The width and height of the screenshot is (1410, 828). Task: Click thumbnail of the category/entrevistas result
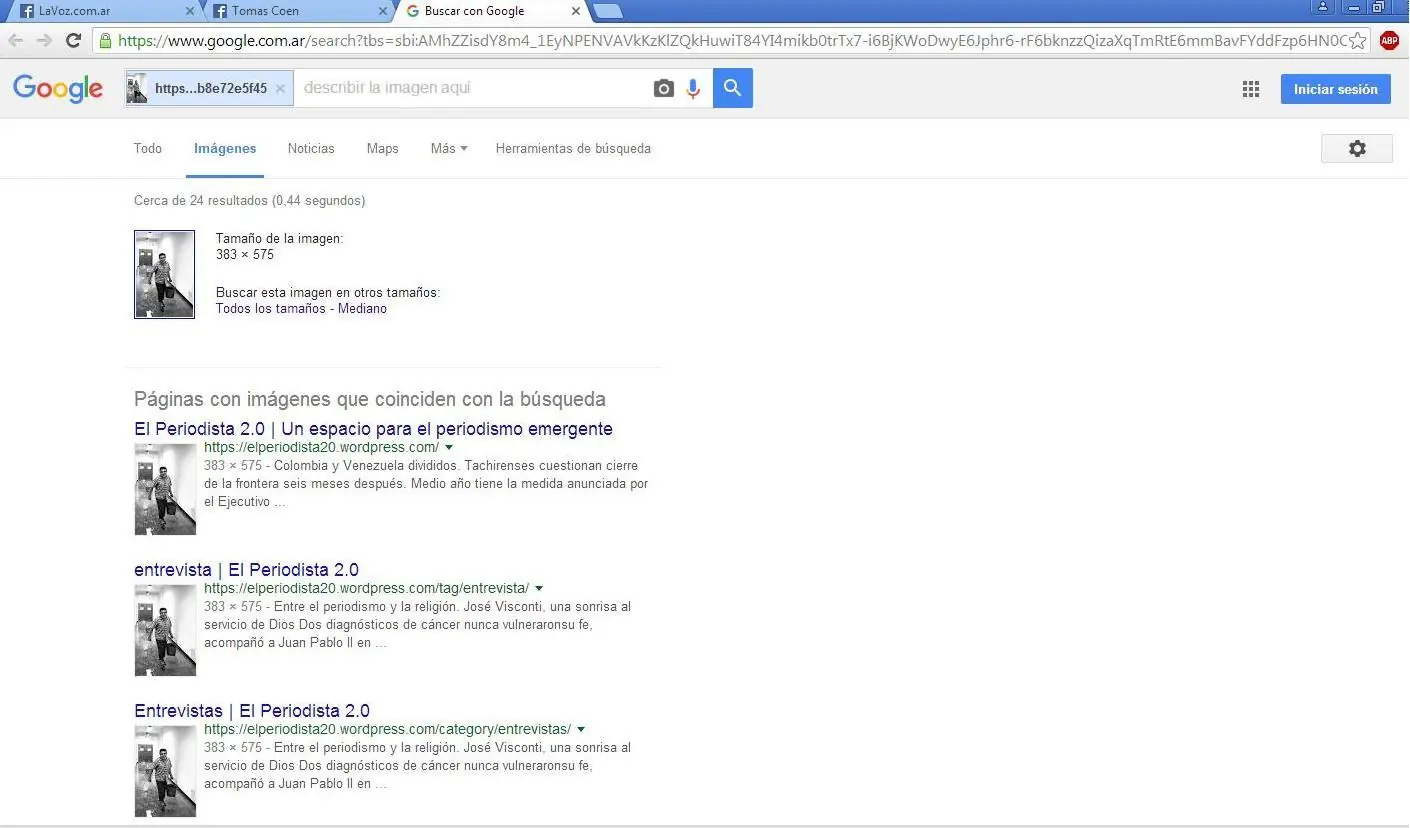click(x=166, y=771)
